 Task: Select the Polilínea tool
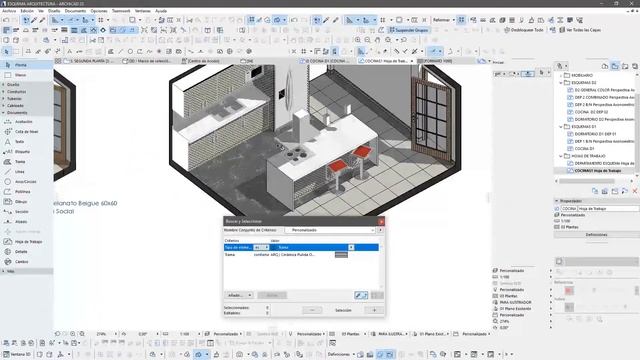coord(26,191)
